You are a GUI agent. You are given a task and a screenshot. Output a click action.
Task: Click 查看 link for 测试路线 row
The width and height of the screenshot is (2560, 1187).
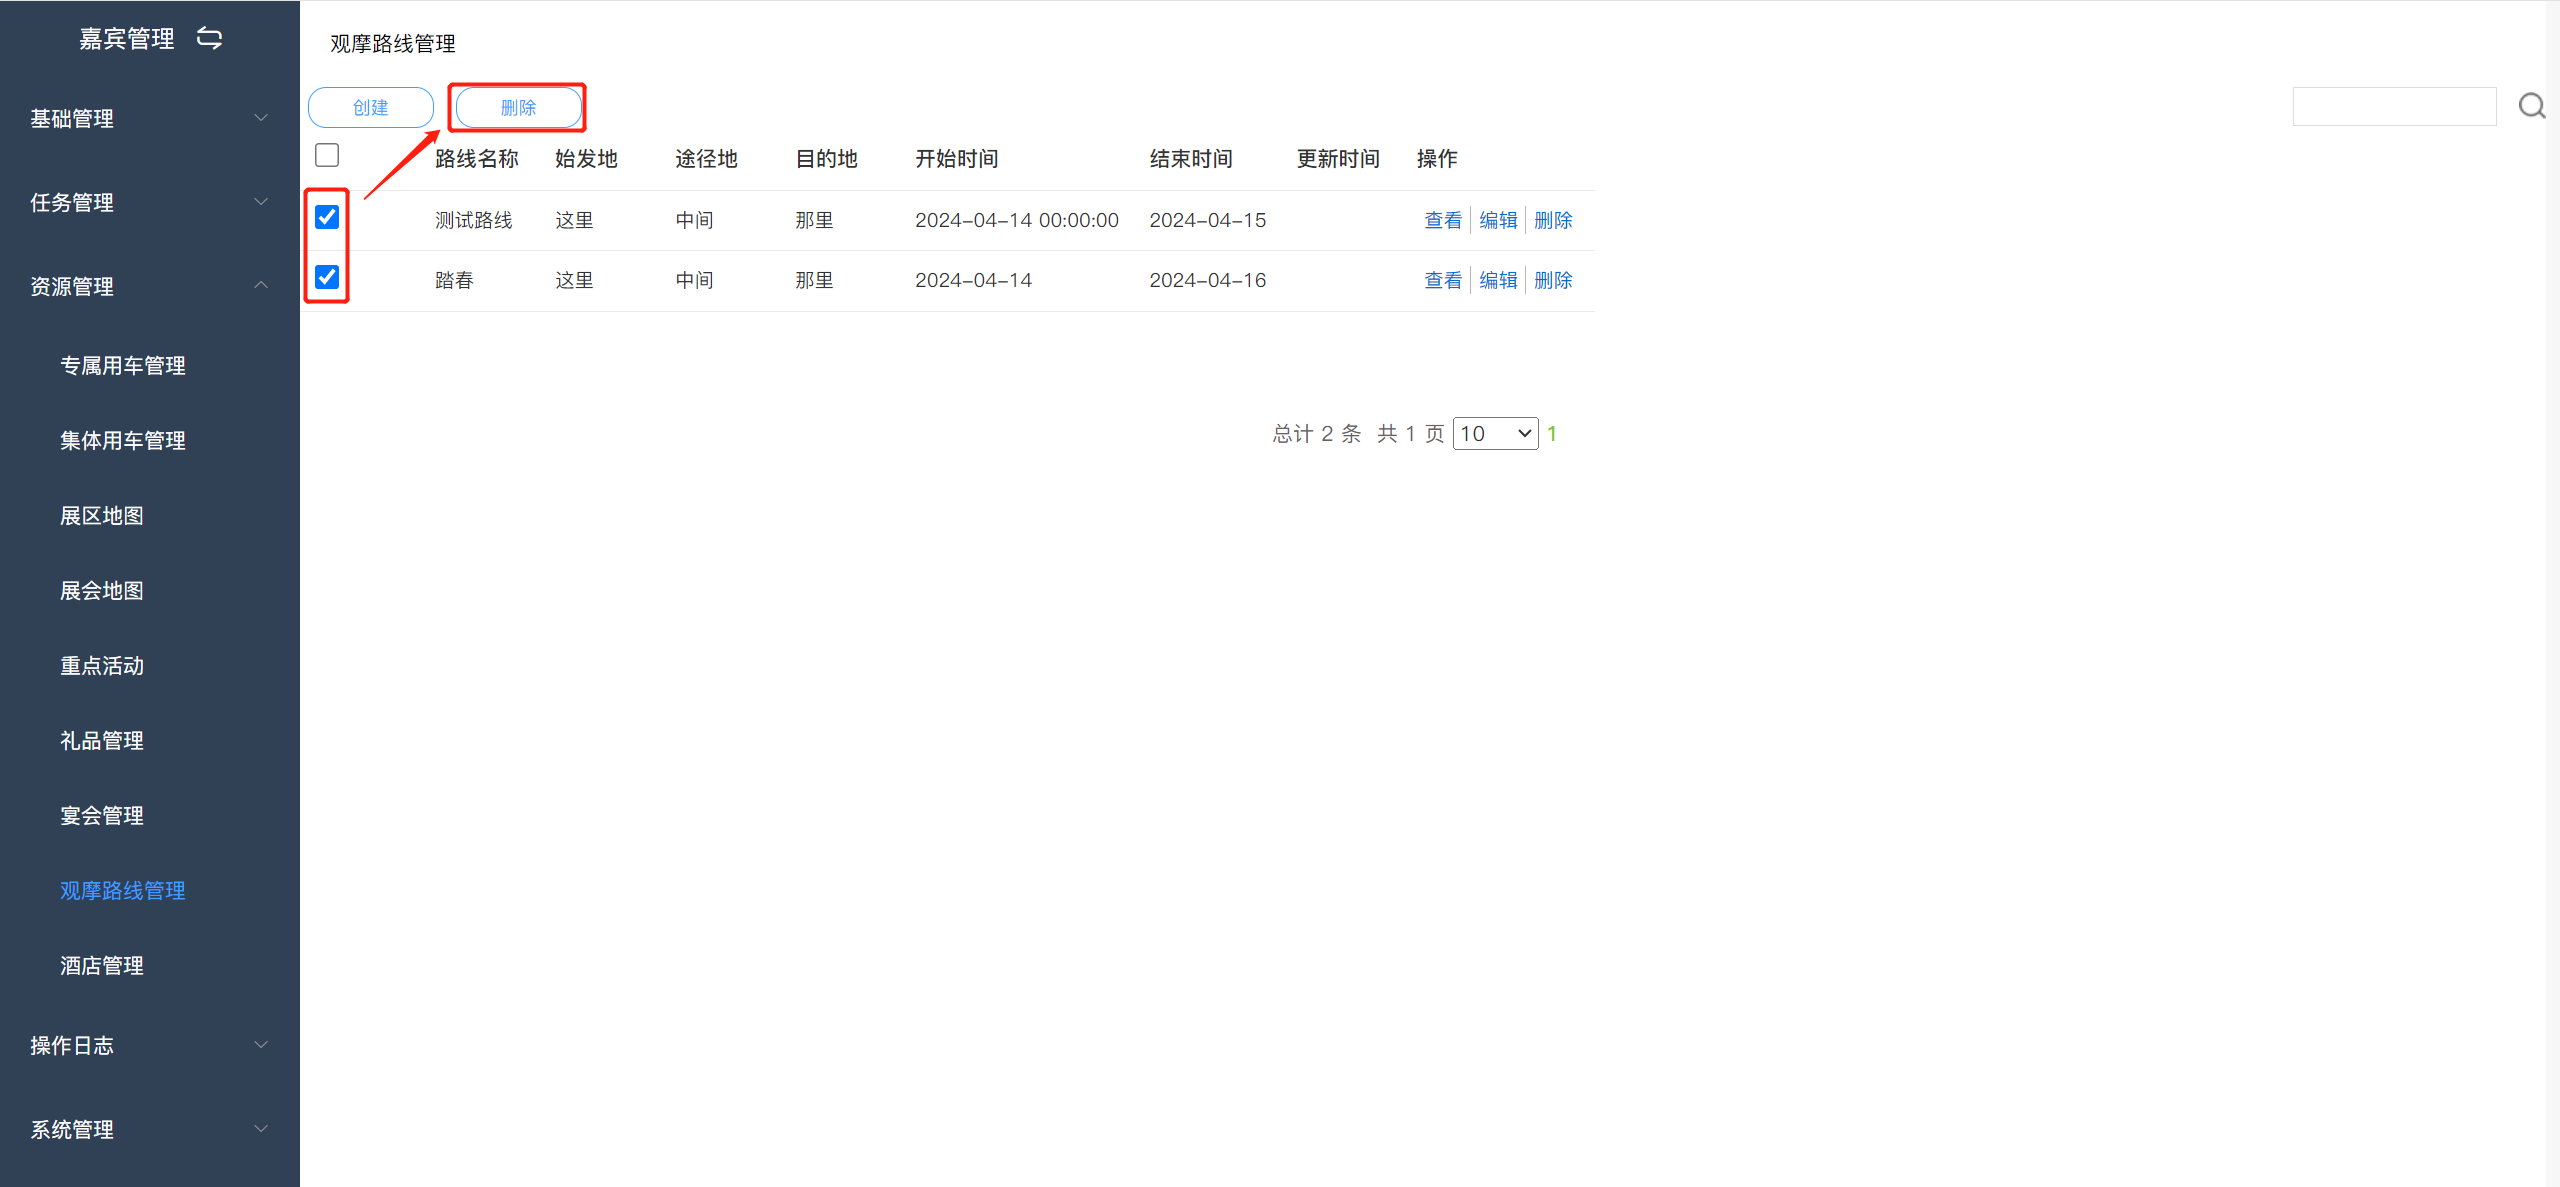click(1443, 220)
